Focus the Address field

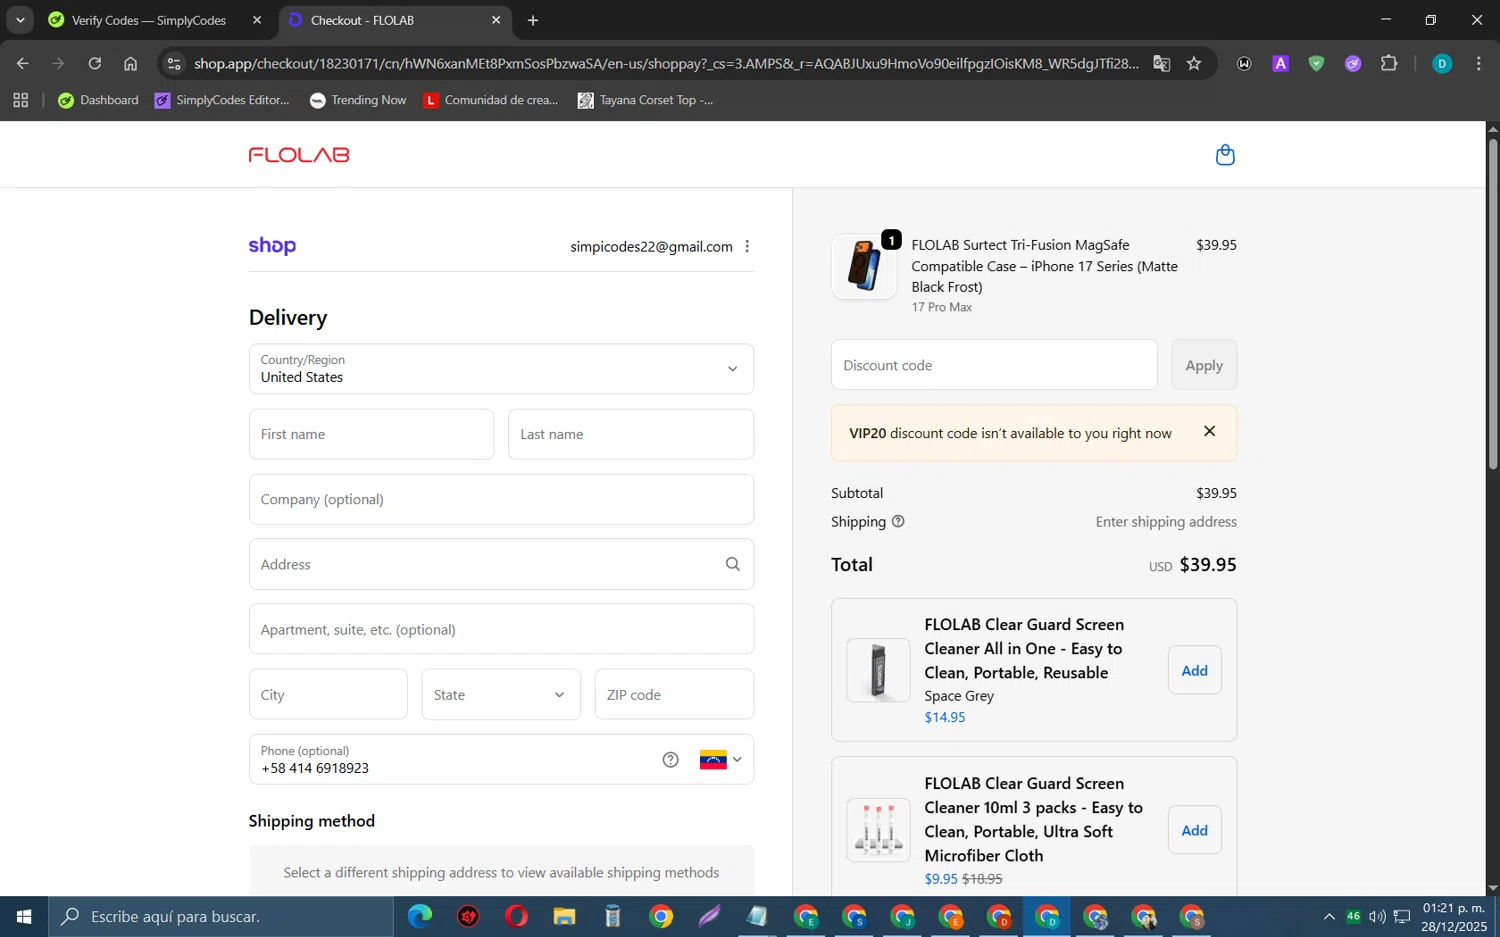point(501,564)
